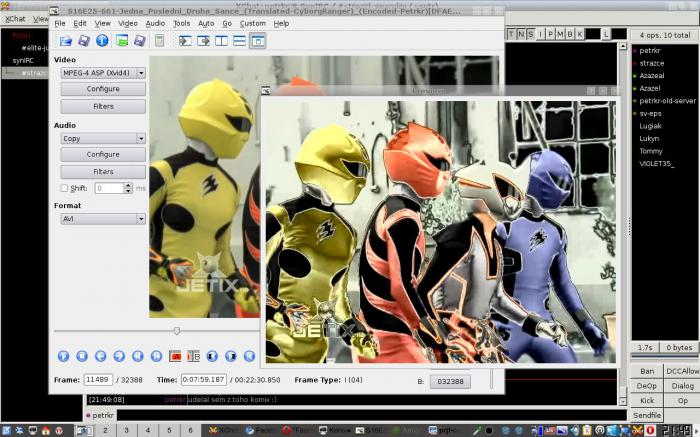The image size is (700, 437).
Task: Click the Sendfile button in XChat
Action: coord(647,415)
